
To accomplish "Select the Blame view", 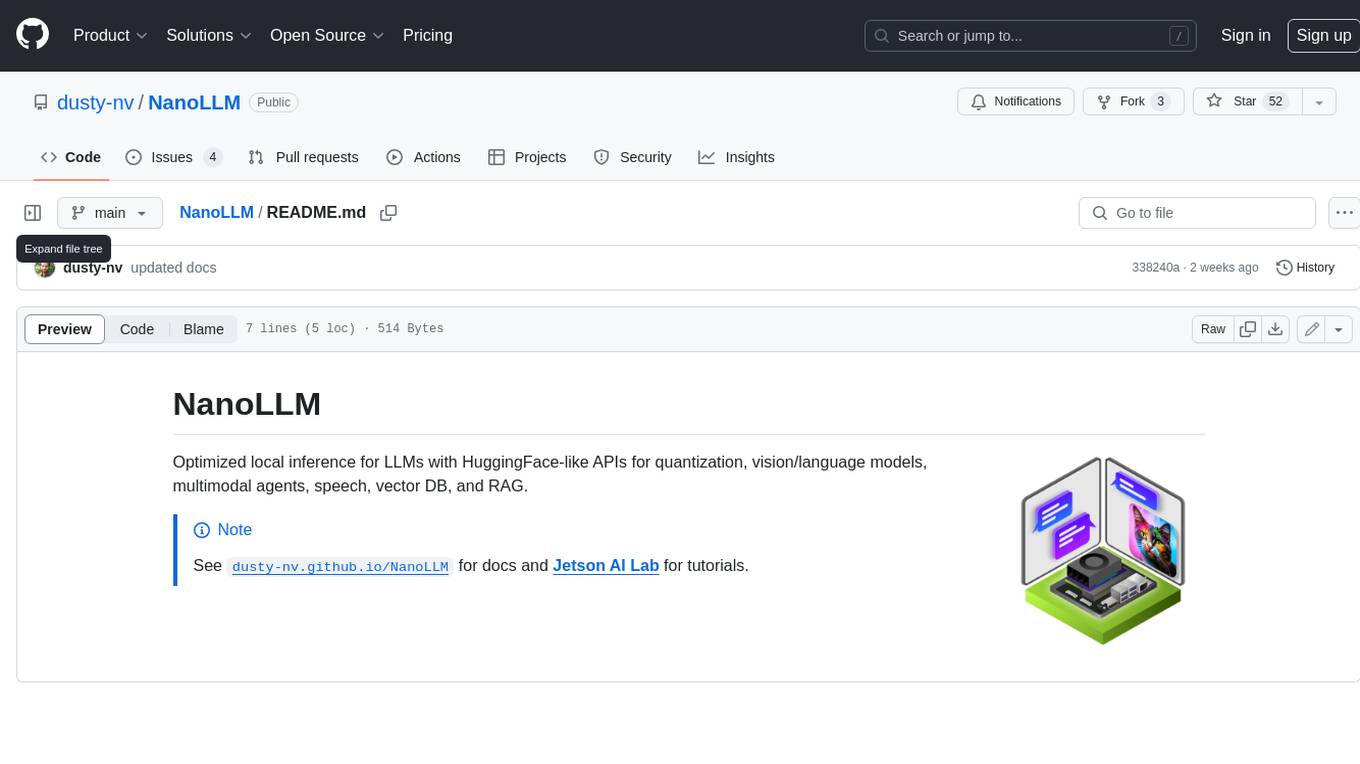I will [x=203, y=329].
